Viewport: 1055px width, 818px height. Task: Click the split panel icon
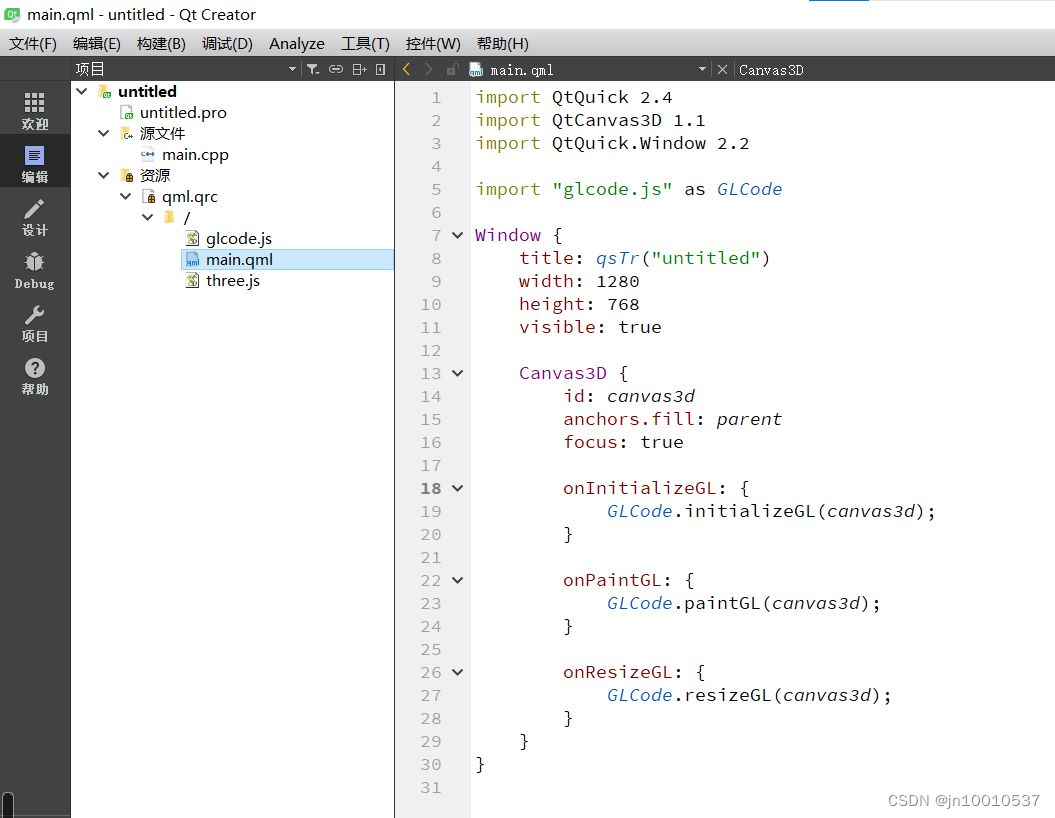pos(359,69)
